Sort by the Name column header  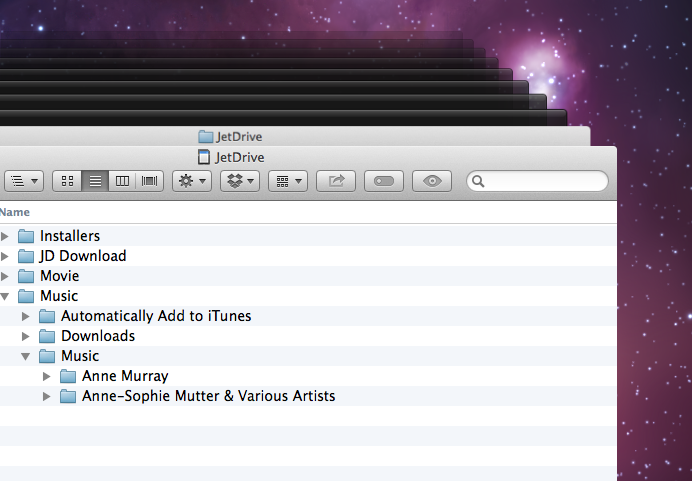tap(15, 212)
